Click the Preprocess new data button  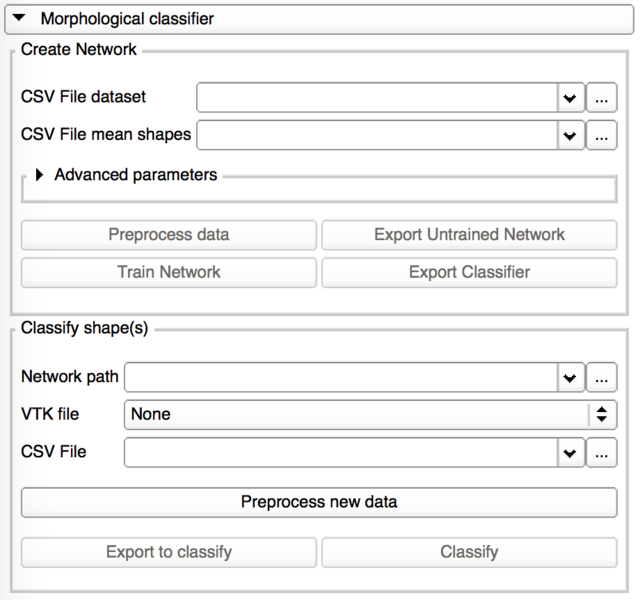click(x=319, y=502)
